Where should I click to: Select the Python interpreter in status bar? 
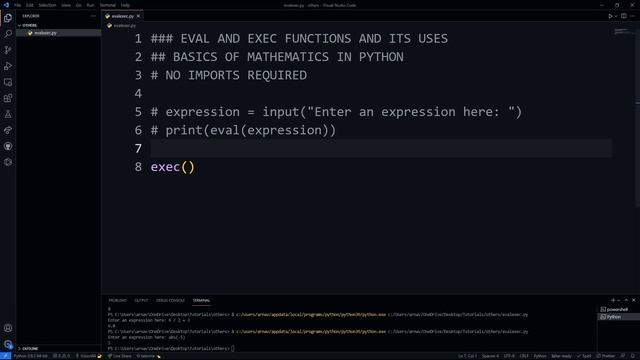tap(31, 356)
